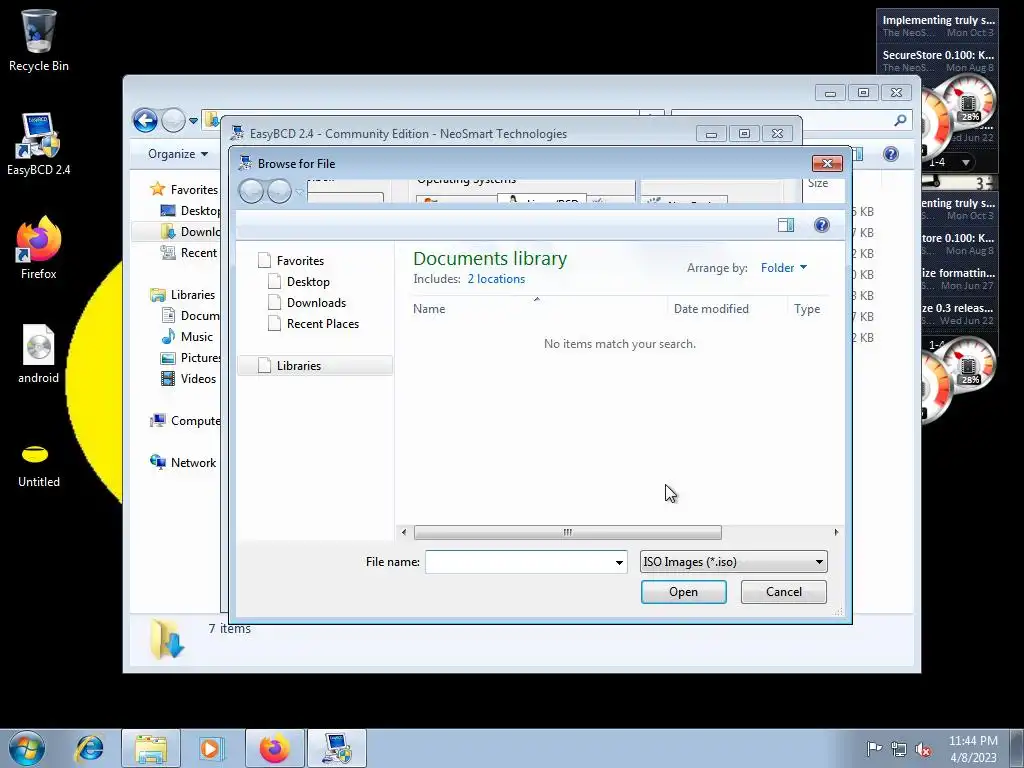Click the right scroll arrow of the file list
The height and width of the screenshot is (768, 1024).
click(836, 532)
